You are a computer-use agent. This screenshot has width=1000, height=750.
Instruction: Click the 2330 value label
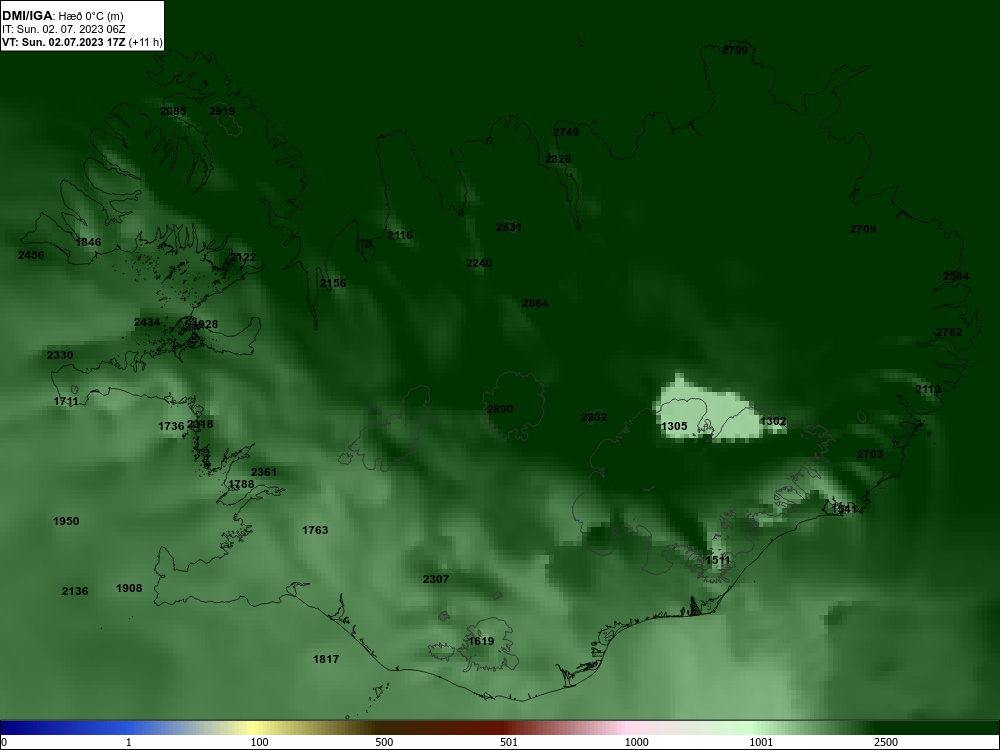60,355
